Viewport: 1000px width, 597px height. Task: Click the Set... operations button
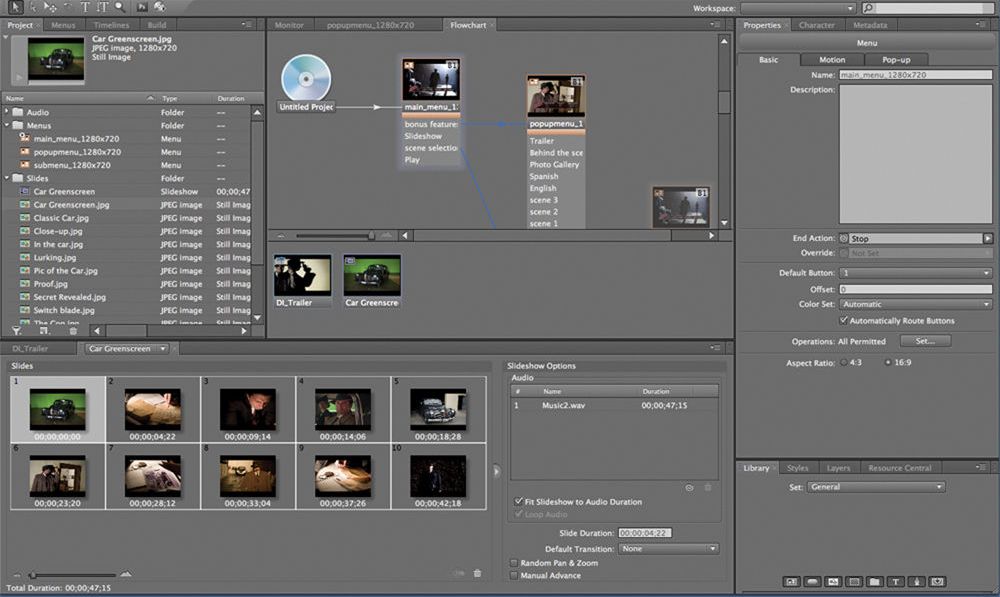[924, 341]
